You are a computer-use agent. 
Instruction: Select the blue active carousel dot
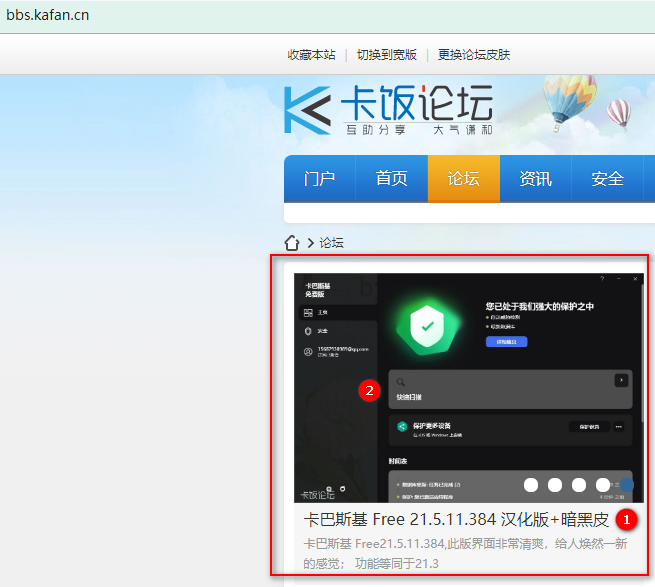(627, 485)
